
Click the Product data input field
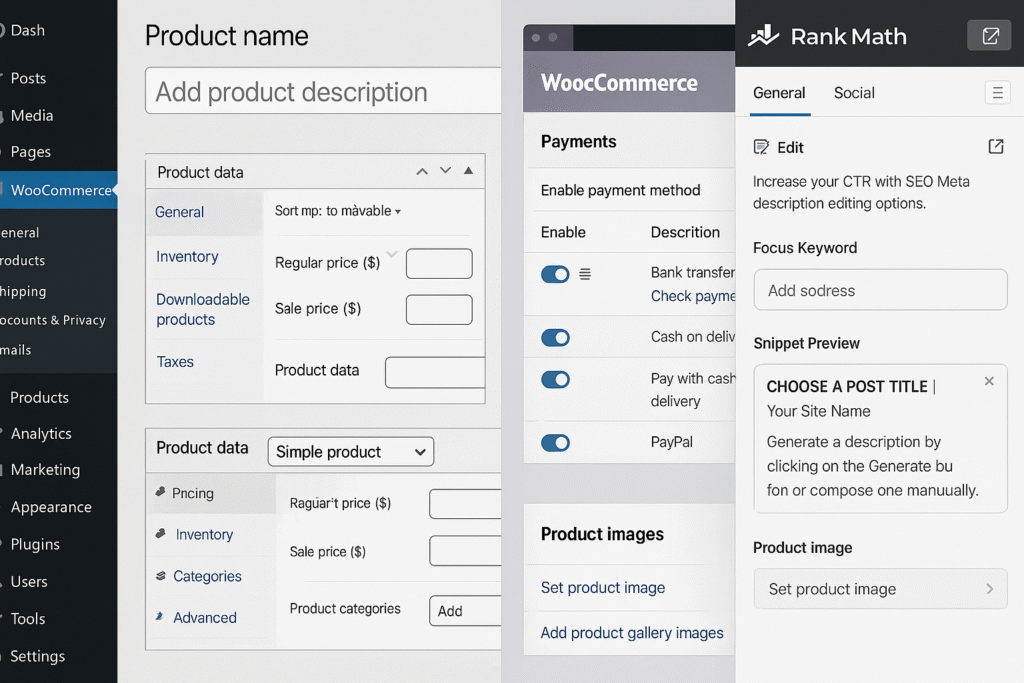point(435,372)
